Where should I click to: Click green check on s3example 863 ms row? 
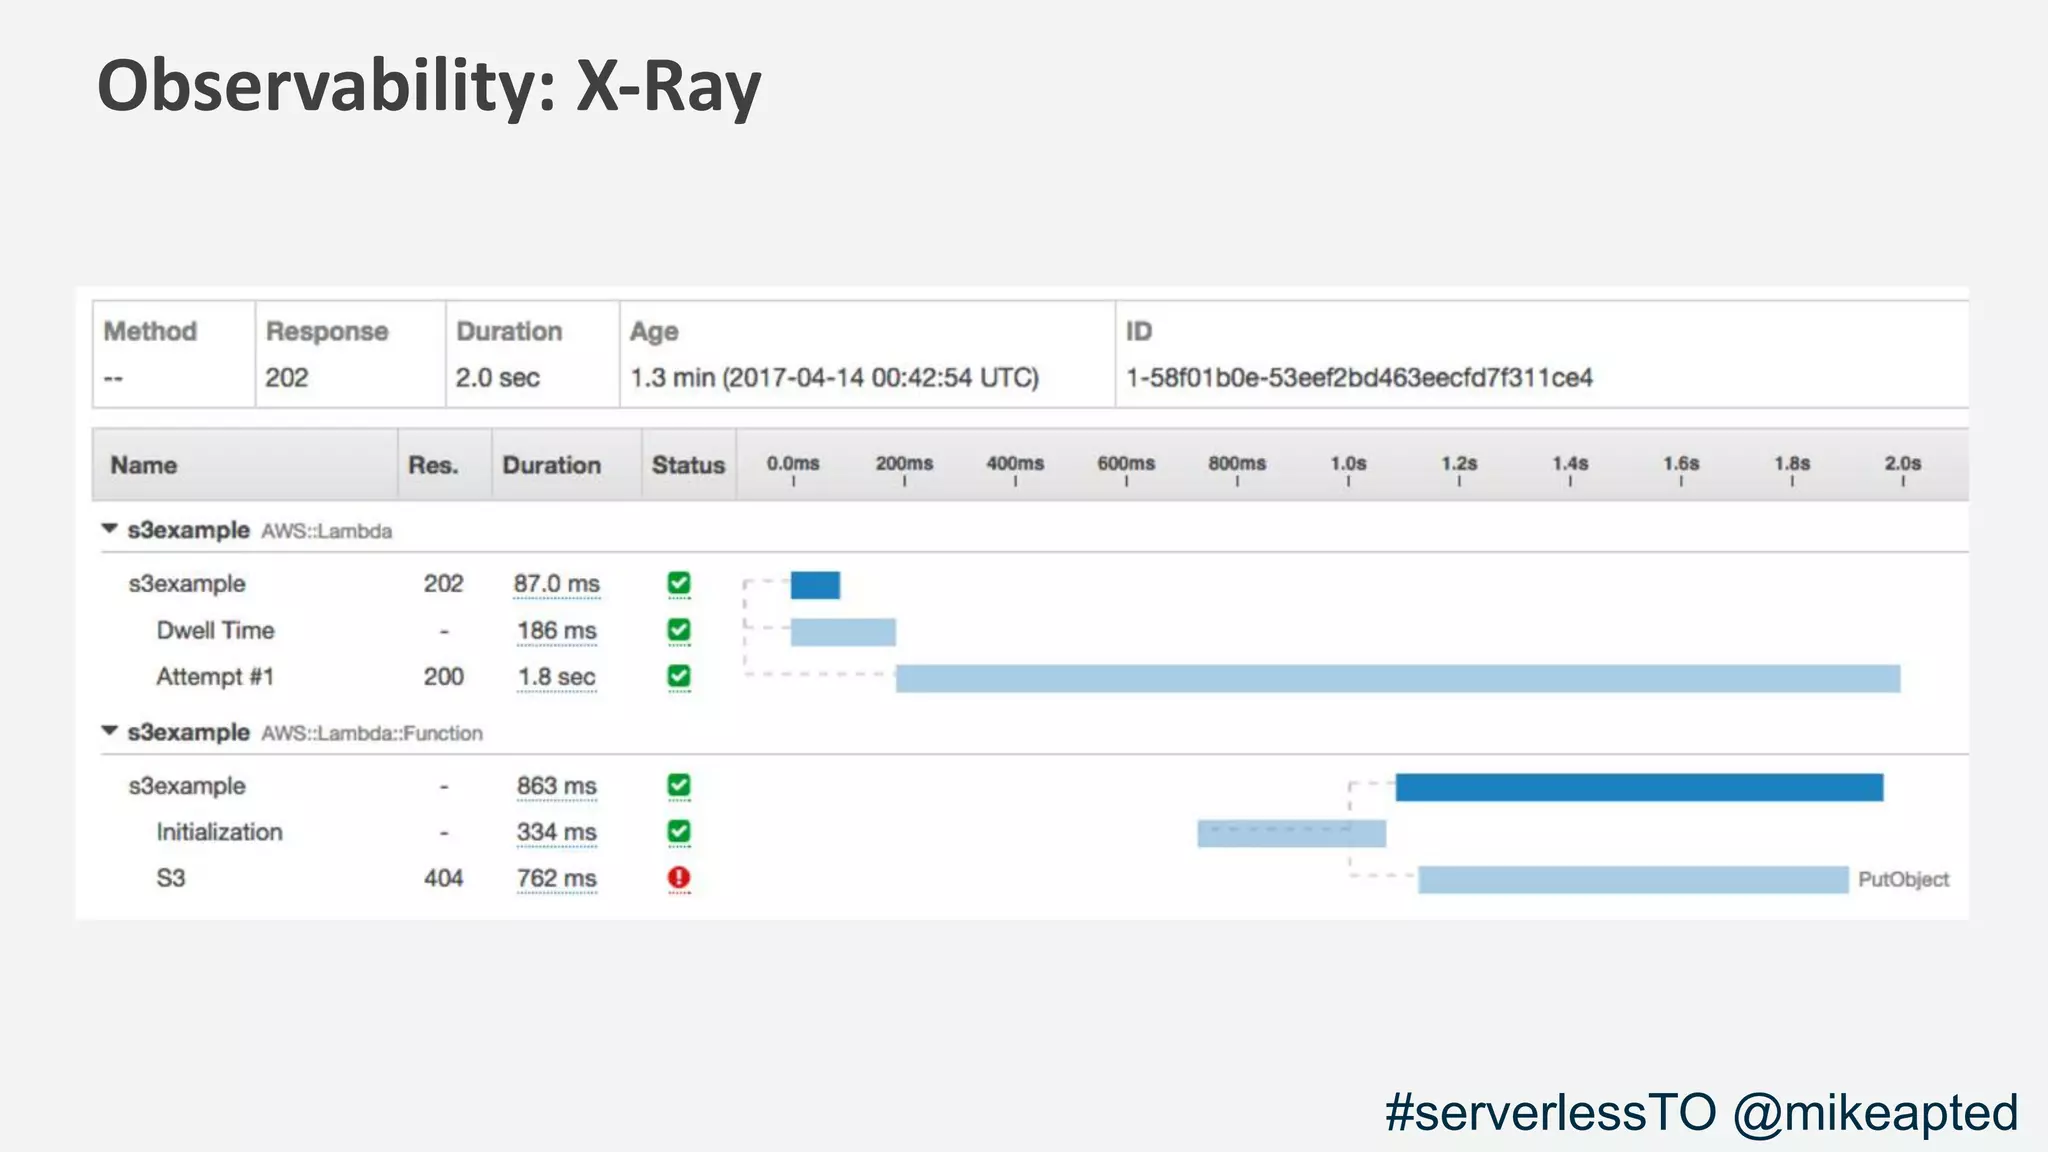click(x=679, y=786)
